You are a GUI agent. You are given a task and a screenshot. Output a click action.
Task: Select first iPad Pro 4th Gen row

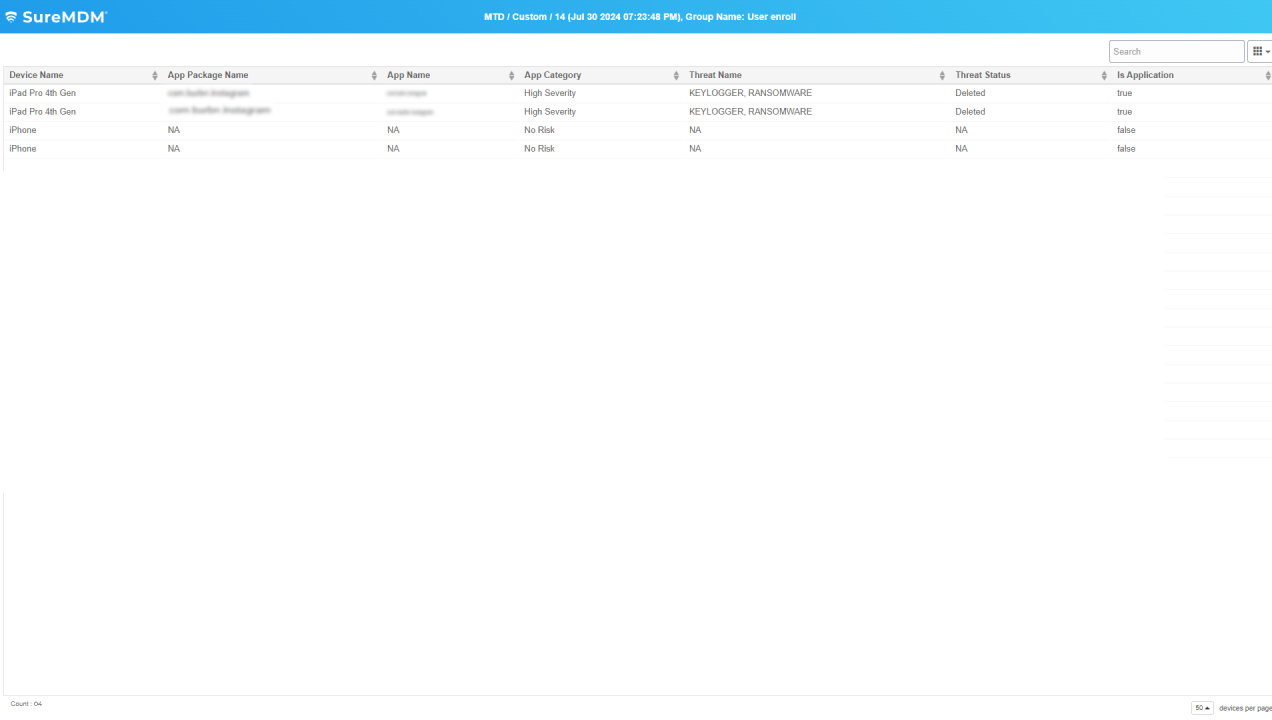tap(638, 93)
